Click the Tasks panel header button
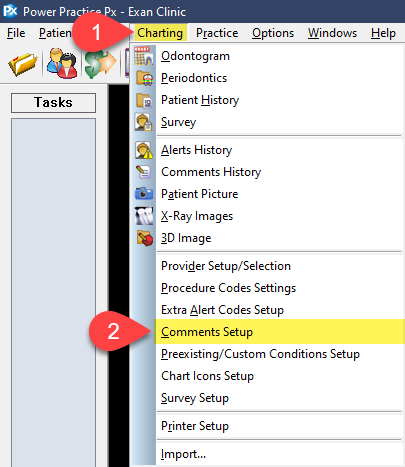This screenshot has width=405, height=467. coord(53,103)
